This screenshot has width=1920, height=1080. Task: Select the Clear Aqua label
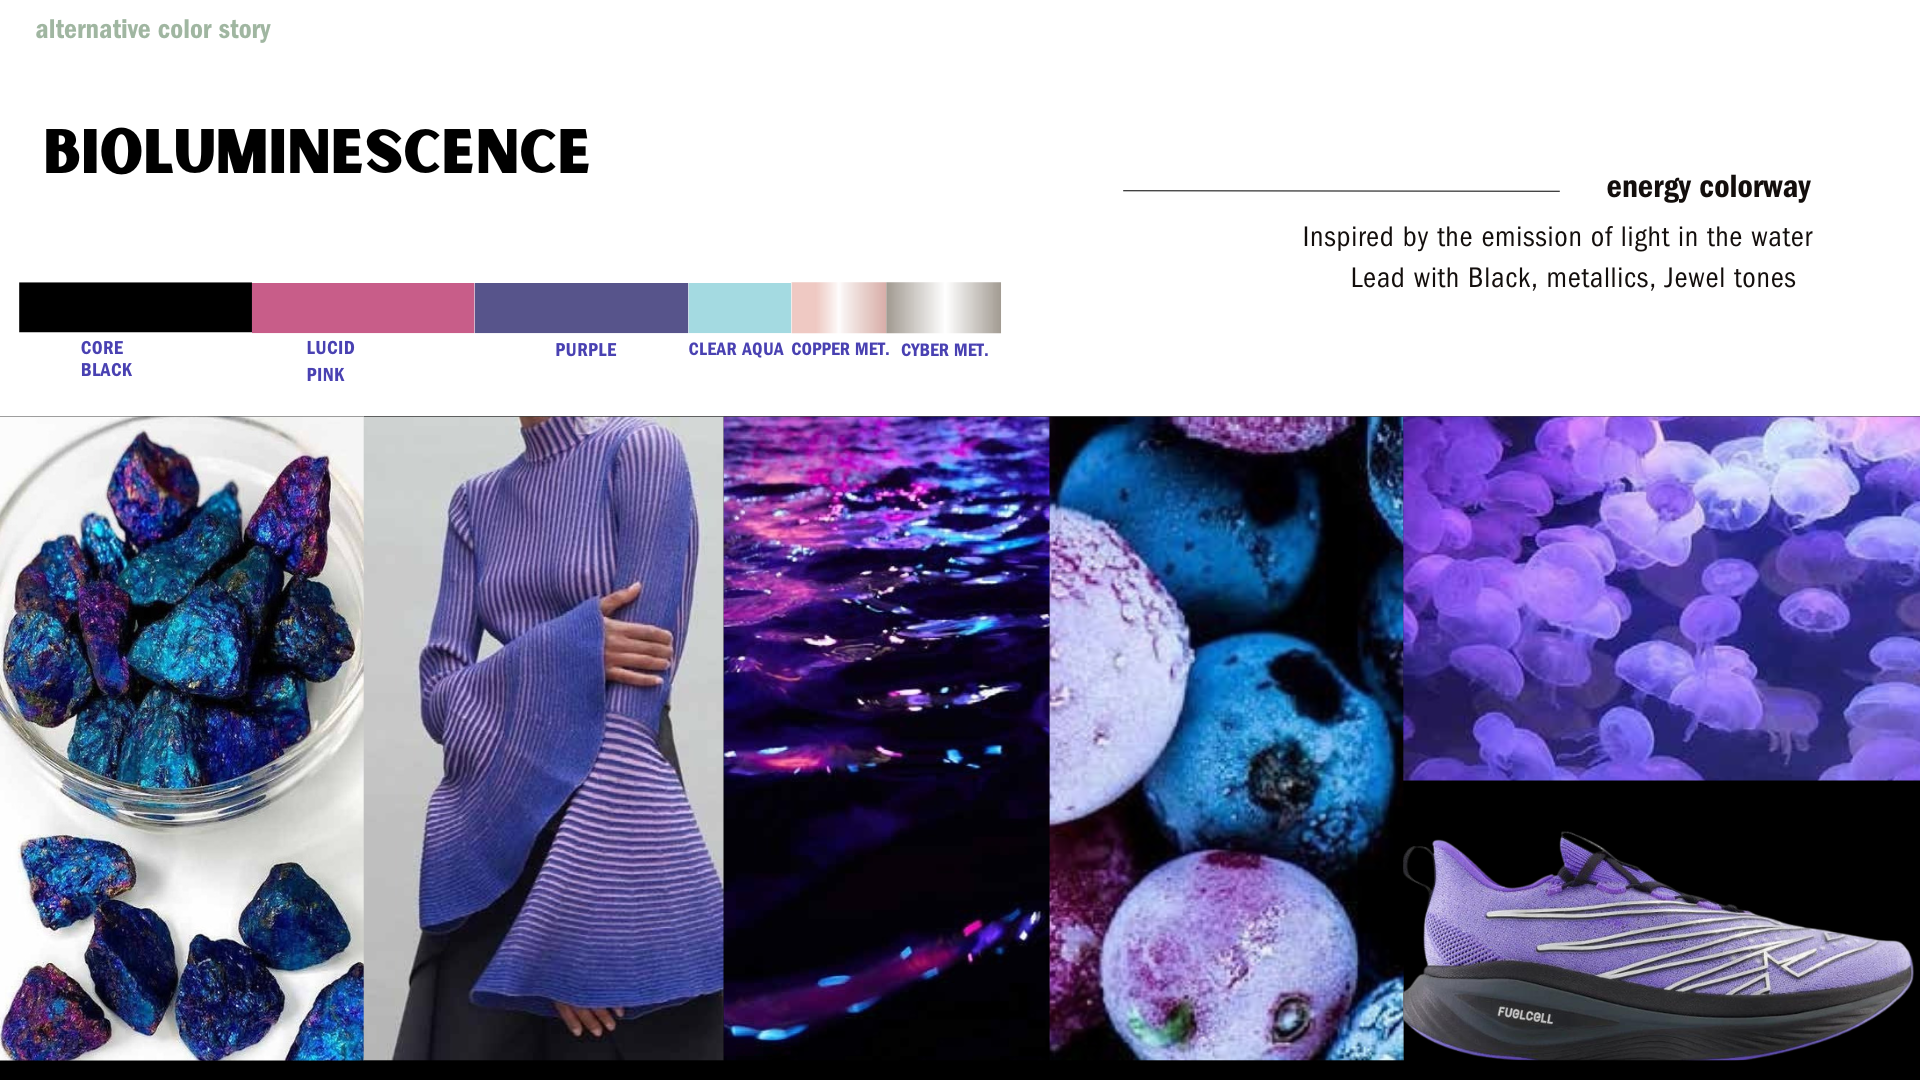[x=736, y=349]
